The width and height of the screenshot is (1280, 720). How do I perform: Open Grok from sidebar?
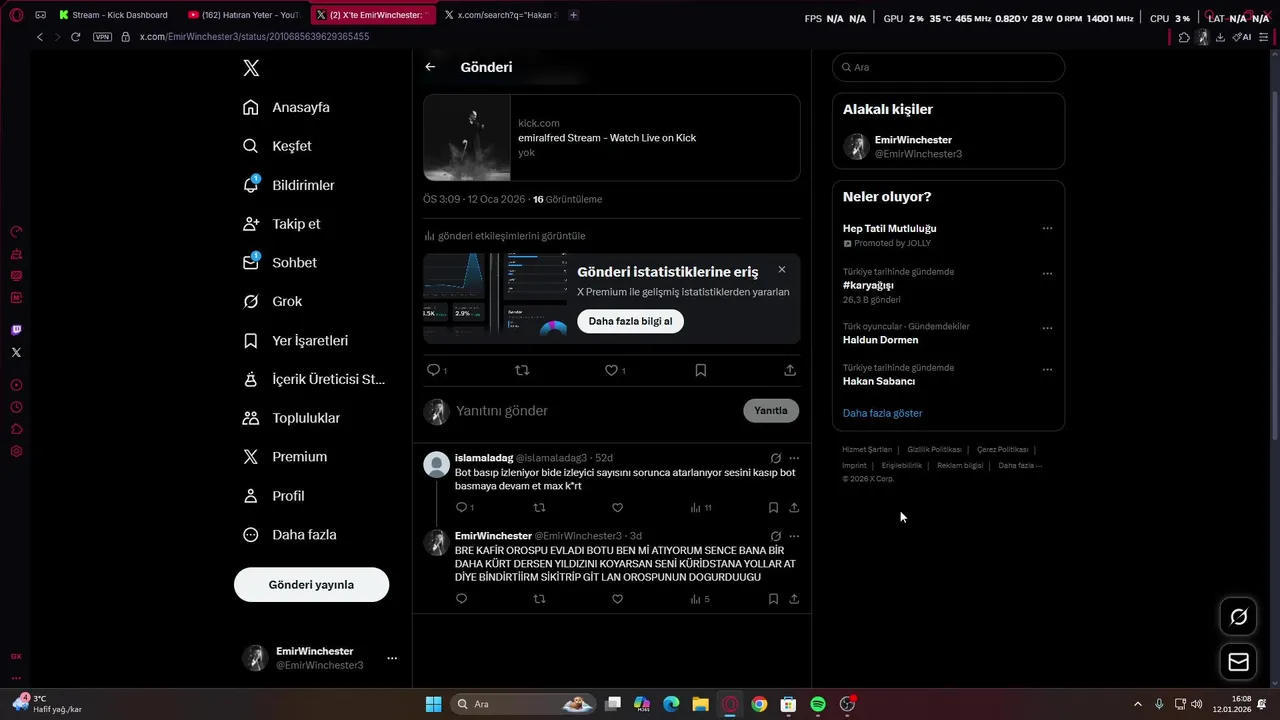(272, 301)
